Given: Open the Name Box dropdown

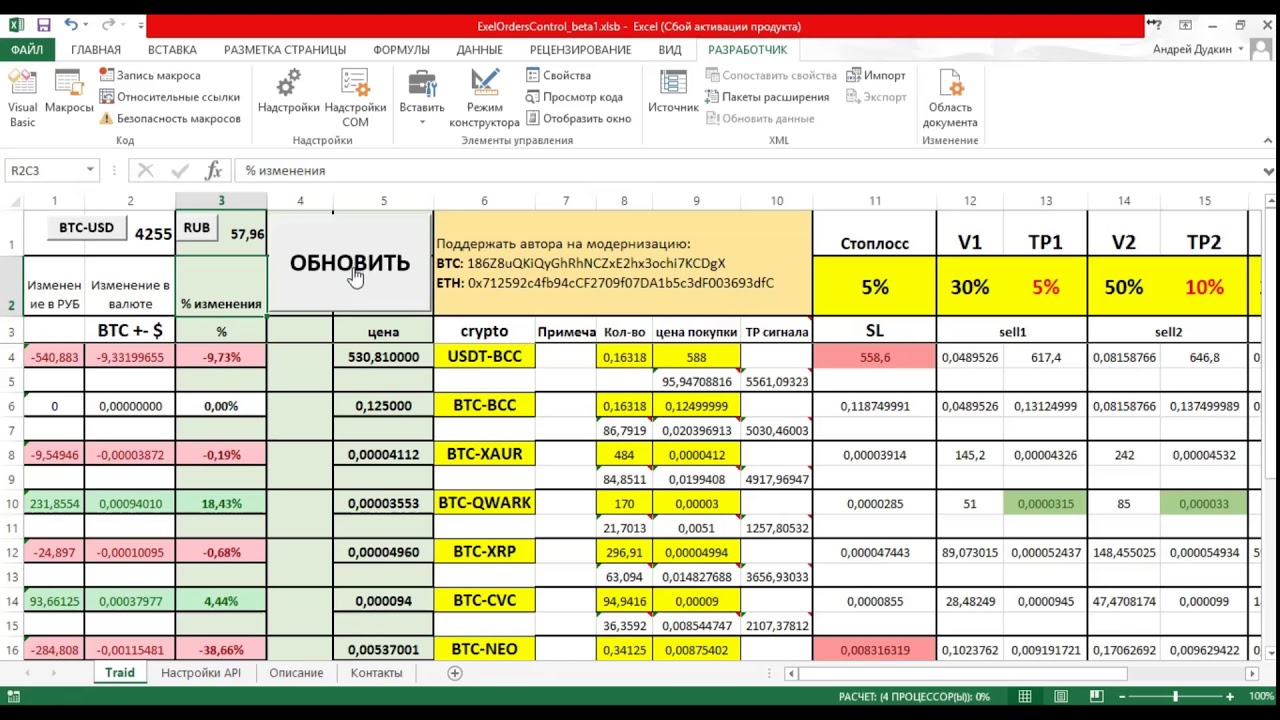Looking at the screenshot, I should pos(90,171).
